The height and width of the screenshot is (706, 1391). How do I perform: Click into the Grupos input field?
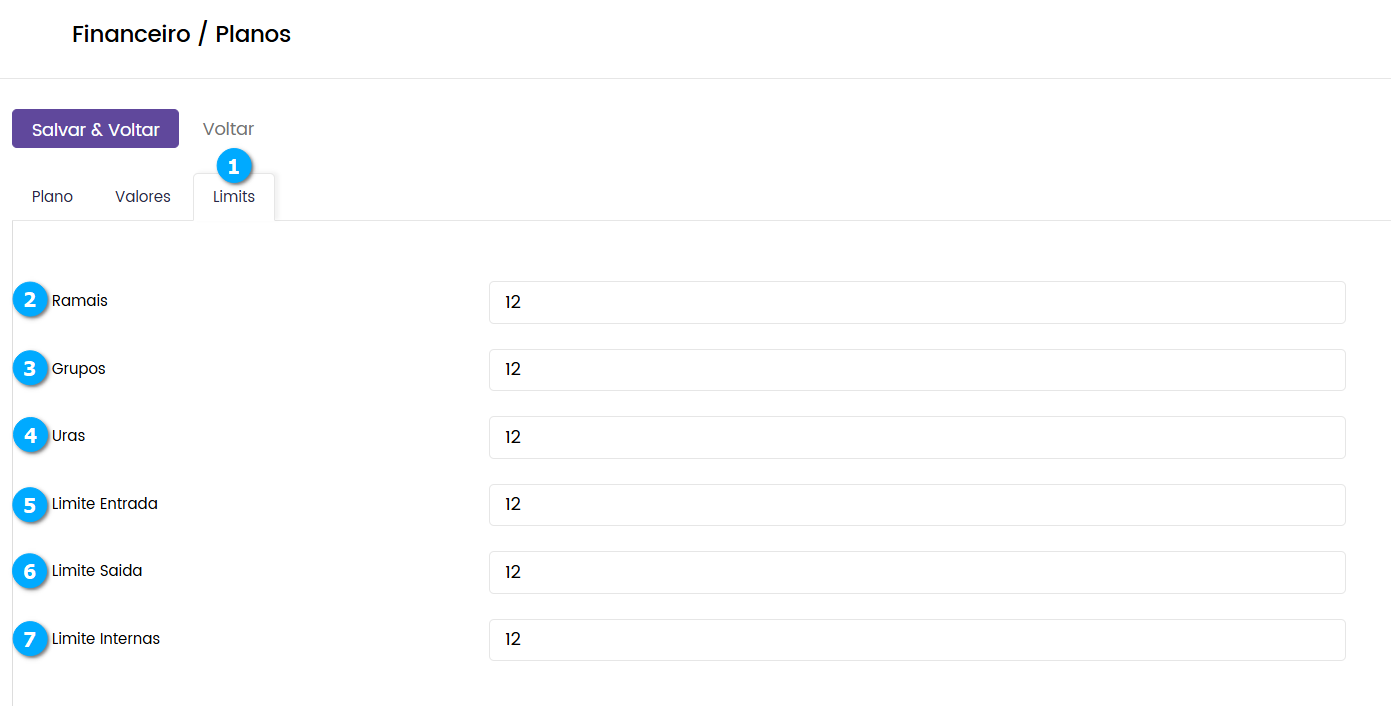pyautogui.click(x=916, y=370)
